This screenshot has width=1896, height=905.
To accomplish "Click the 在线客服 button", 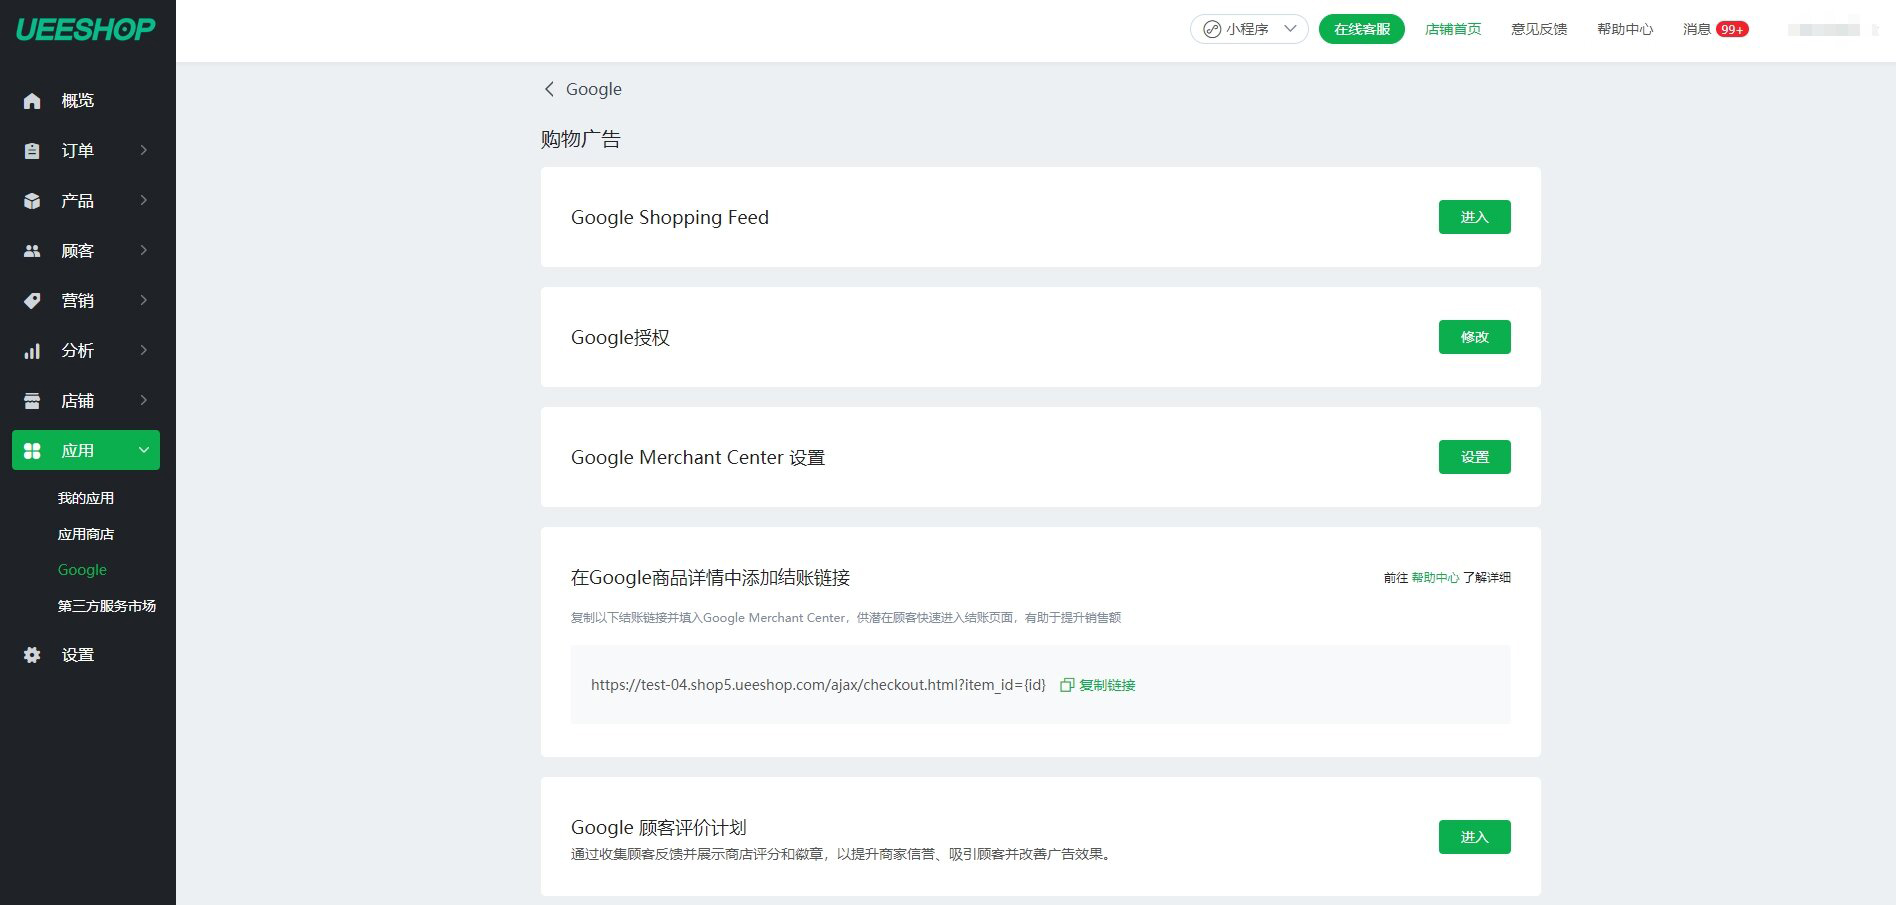I will tap(1362, 29).
